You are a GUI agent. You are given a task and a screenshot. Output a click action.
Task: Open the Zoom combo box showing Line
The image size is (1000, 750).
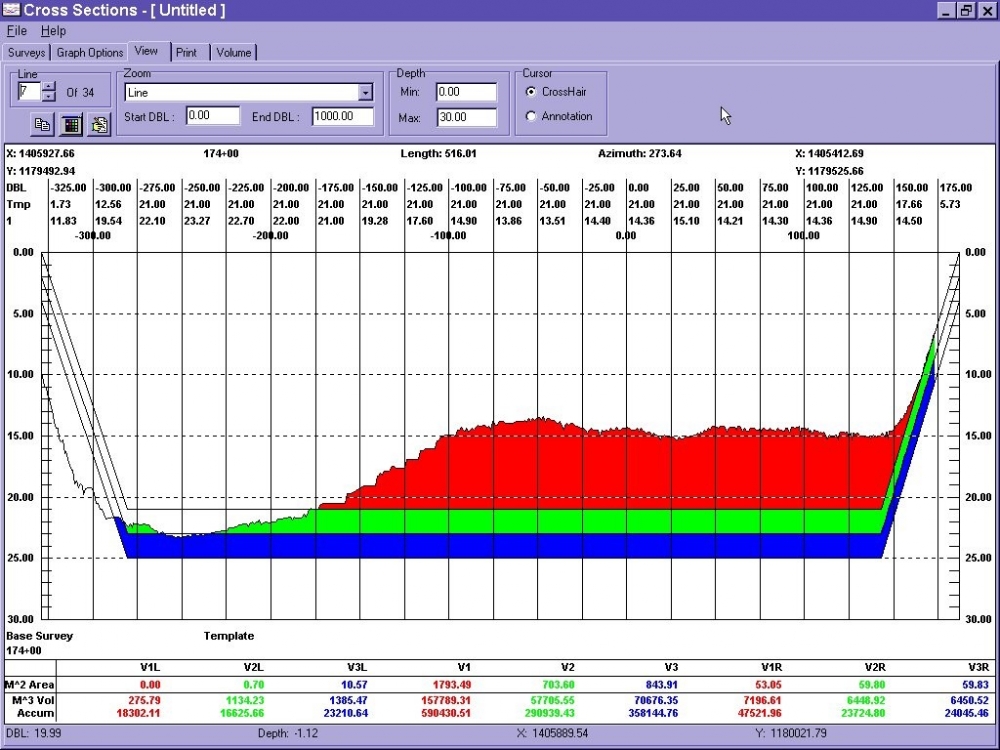[x=249, y=92]
